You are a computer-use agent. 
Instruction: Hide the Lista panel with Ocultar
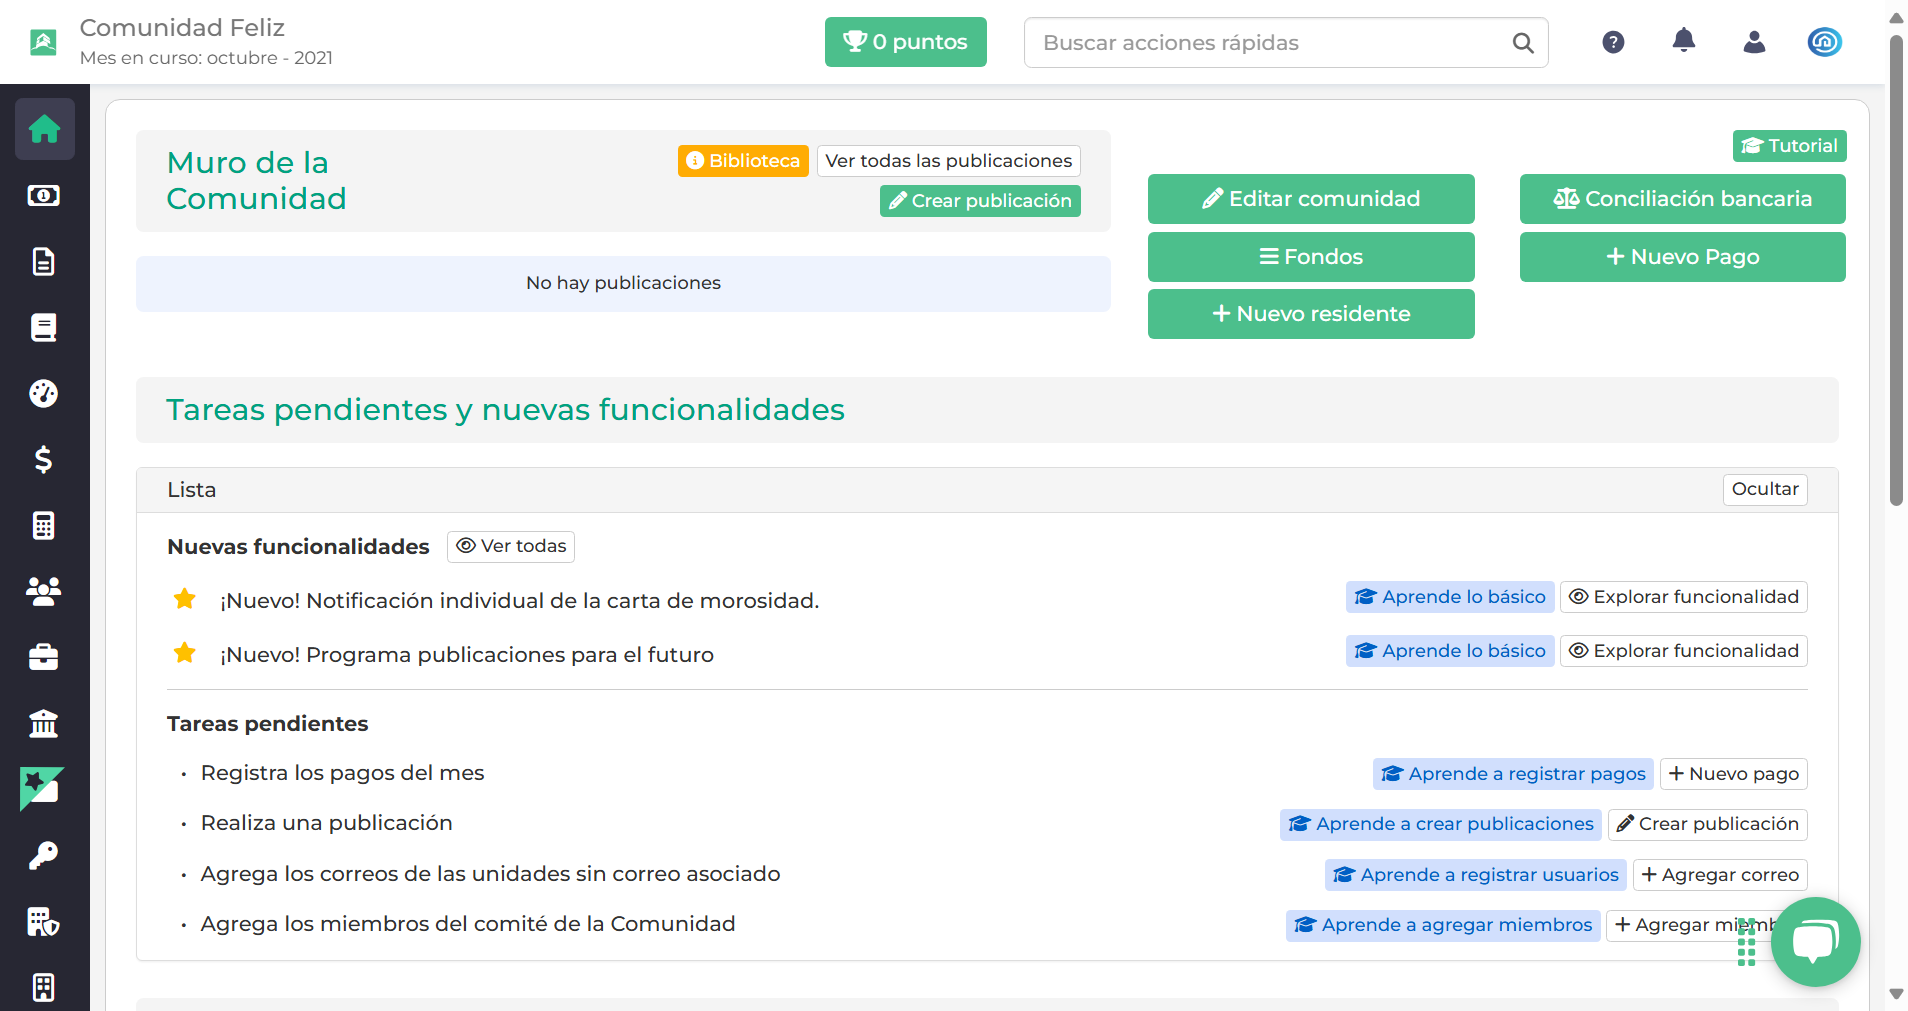coord(1765,489)
